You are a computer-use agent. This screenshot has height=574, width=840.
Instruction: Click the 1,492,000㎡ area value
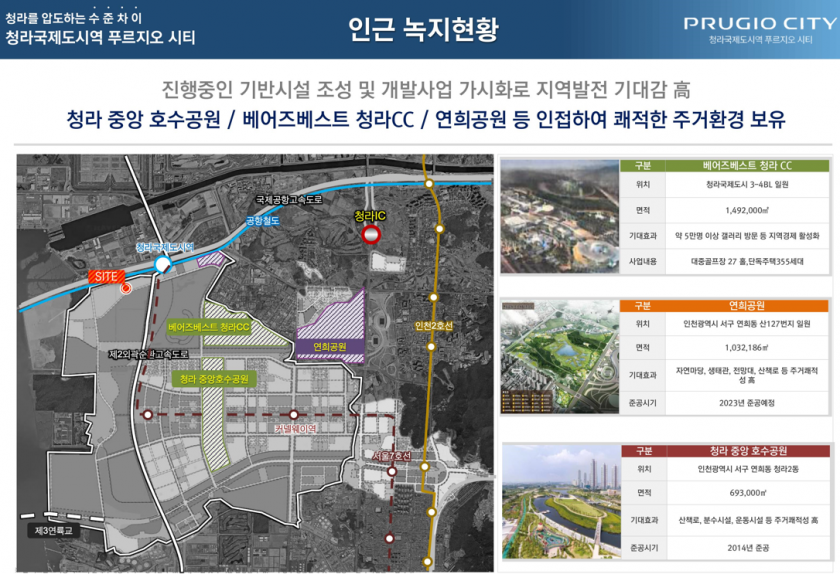(x=747, y=210)
